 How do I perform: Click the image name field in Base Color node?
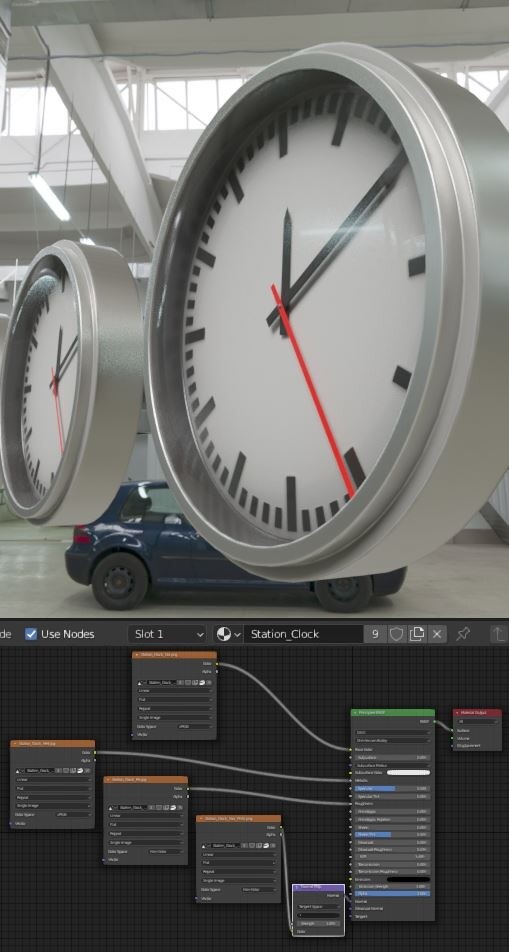pos(161,682)
